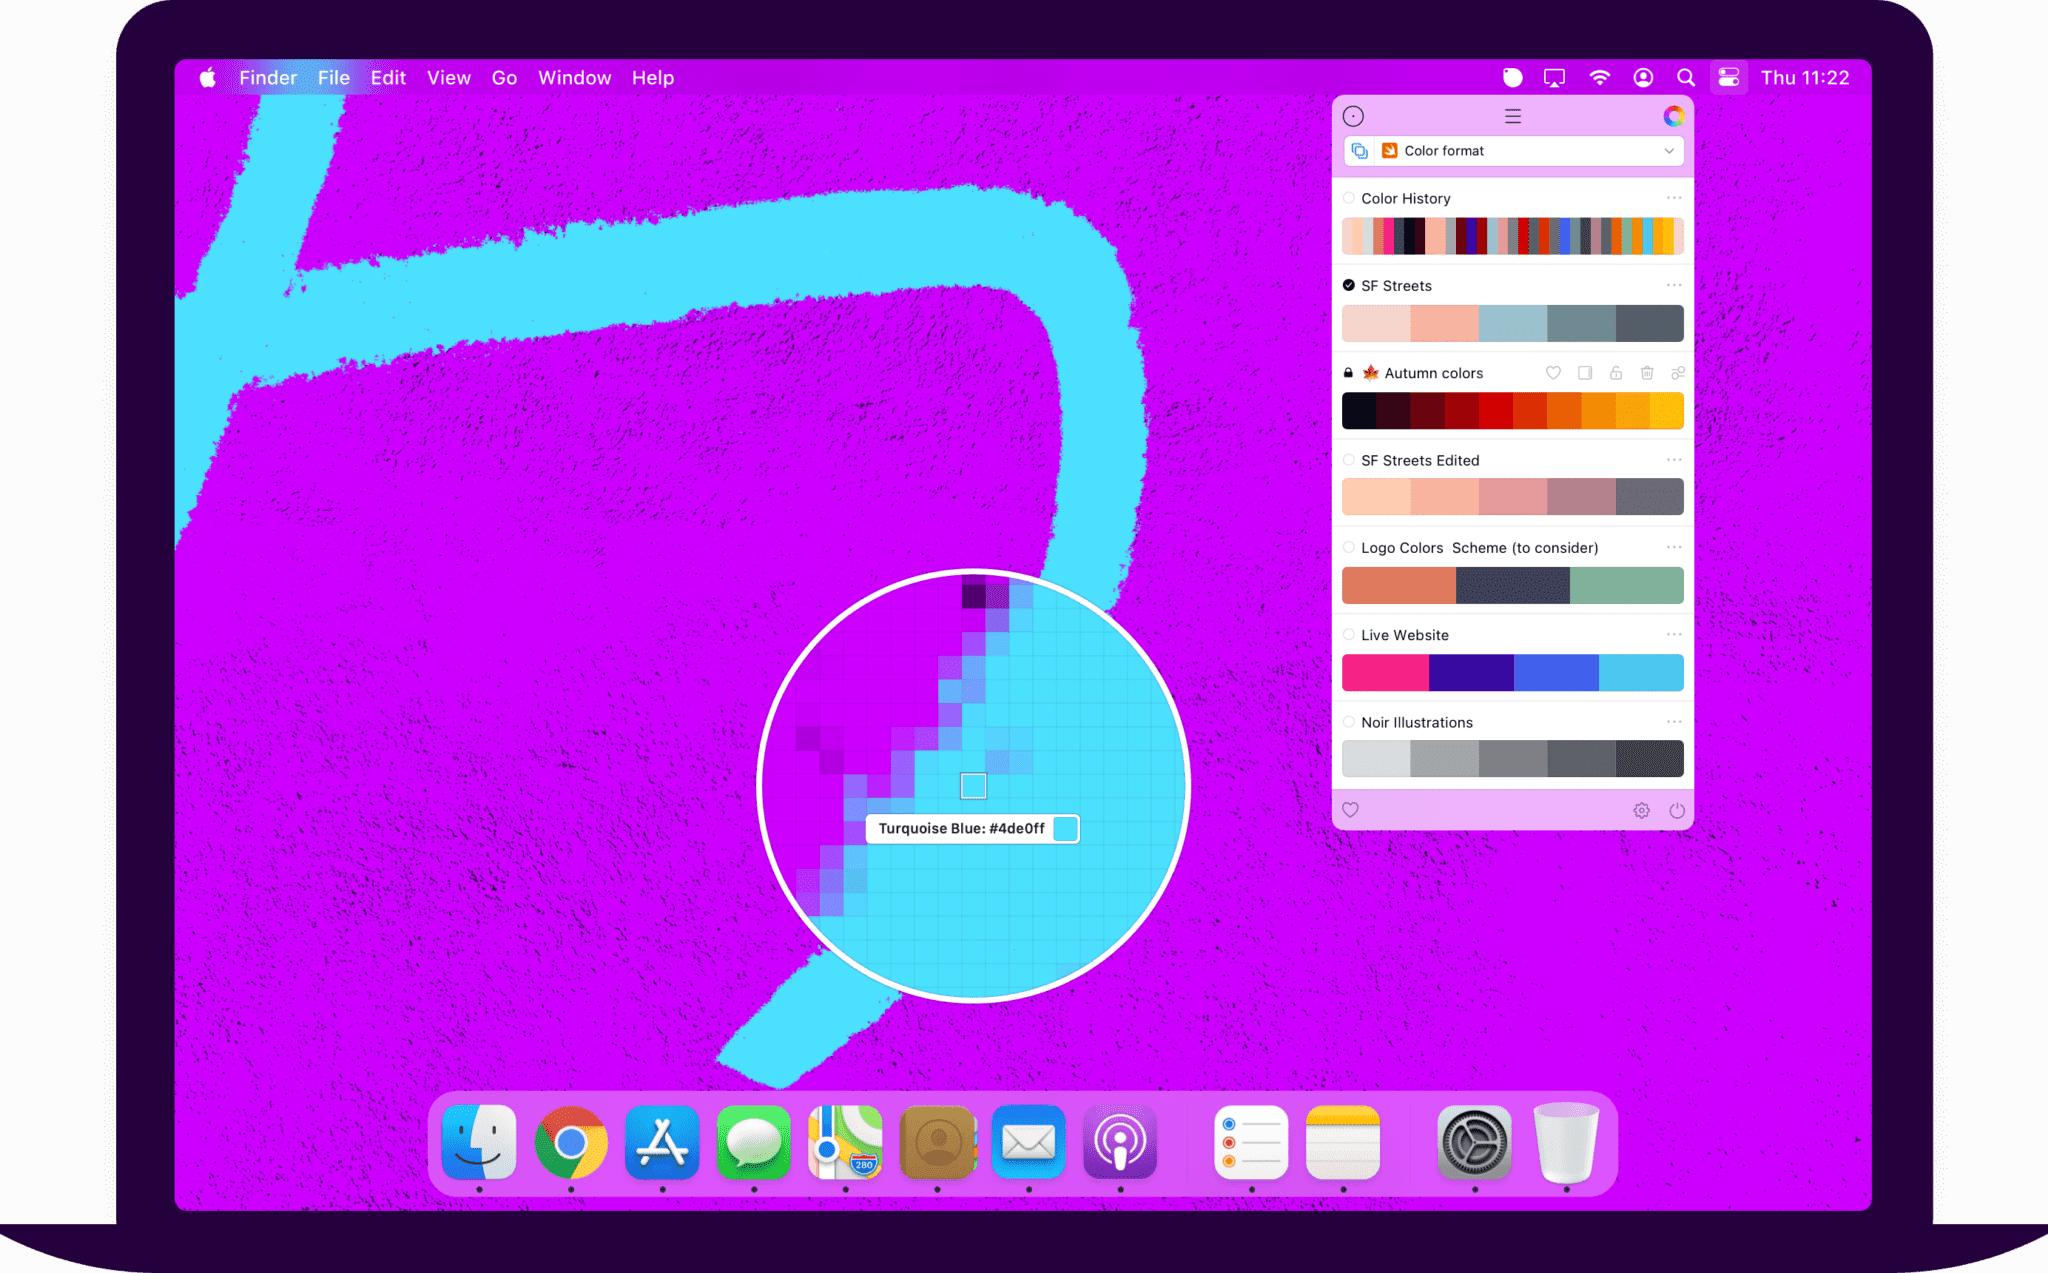Open the Color format dropdown
The height and width of the screenshot is (1273, 2048).
[x=1669, y=151]
